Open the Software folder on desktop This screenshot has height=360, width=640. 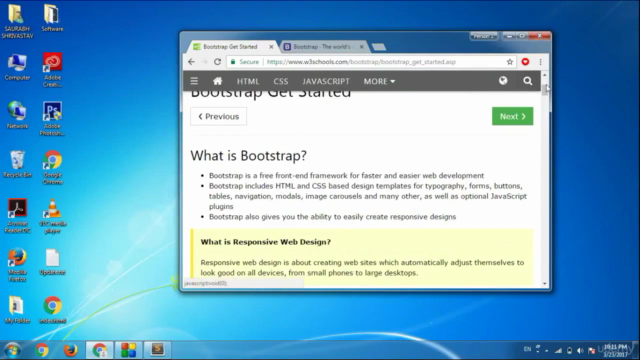coord(52,18)
